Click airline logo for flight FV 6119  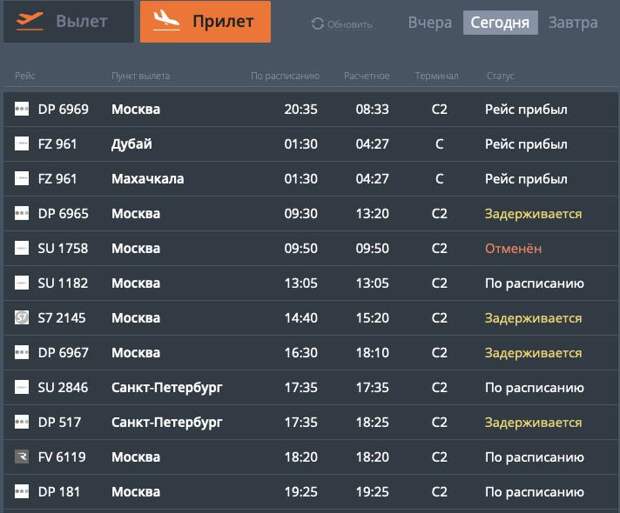tap(22, 457)
